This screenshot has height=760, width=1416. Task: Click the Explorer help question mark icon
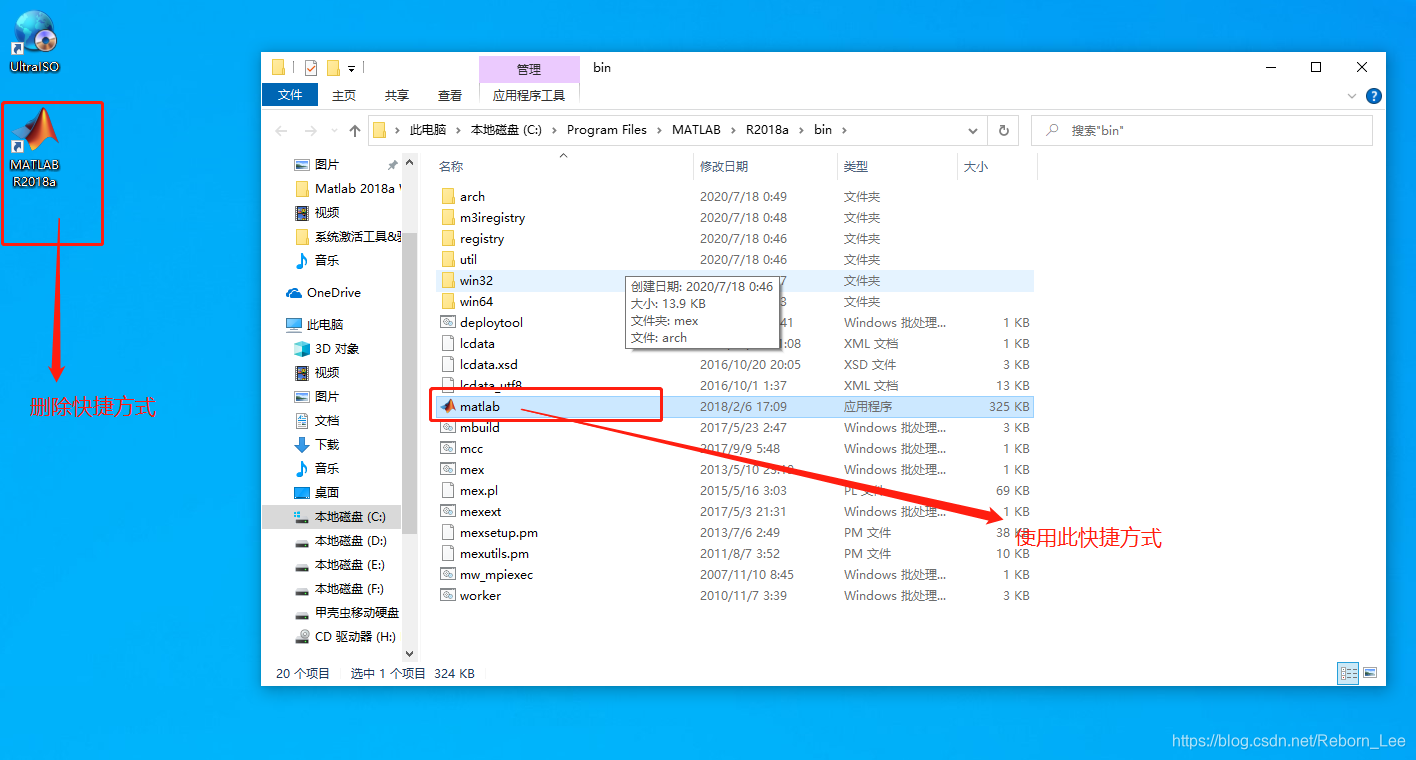(1374, 96)
